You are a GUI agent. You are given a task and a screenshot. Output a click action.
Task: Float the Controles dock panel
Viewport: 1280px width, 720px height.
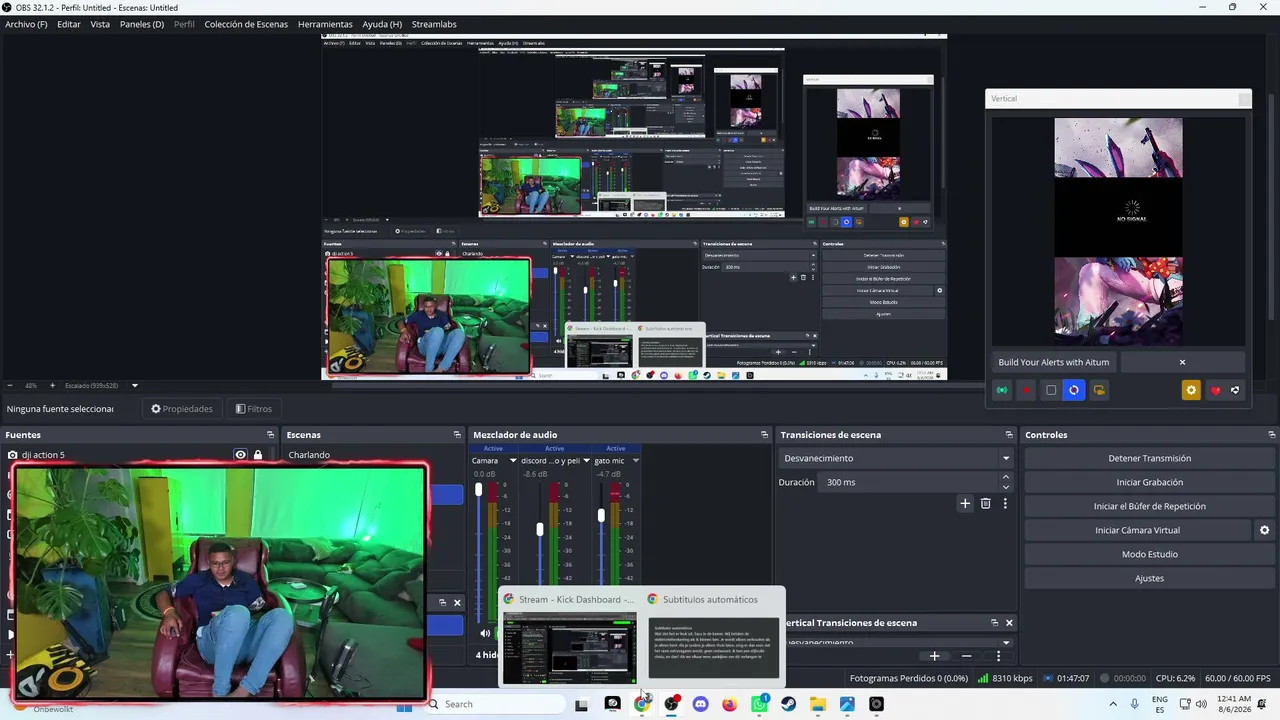click(1271, 435)
